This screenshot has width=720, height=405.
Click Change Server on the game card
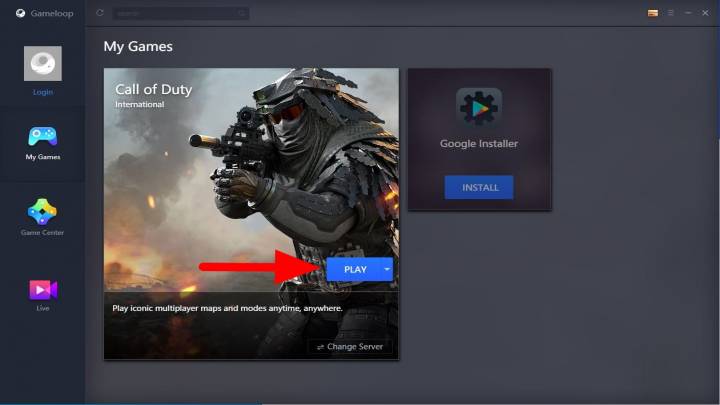point(350,346)
